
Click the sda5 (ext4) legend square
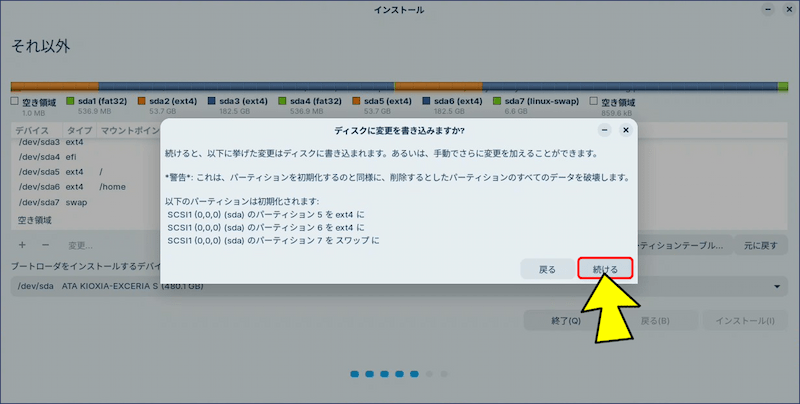[x=356, y=101]
